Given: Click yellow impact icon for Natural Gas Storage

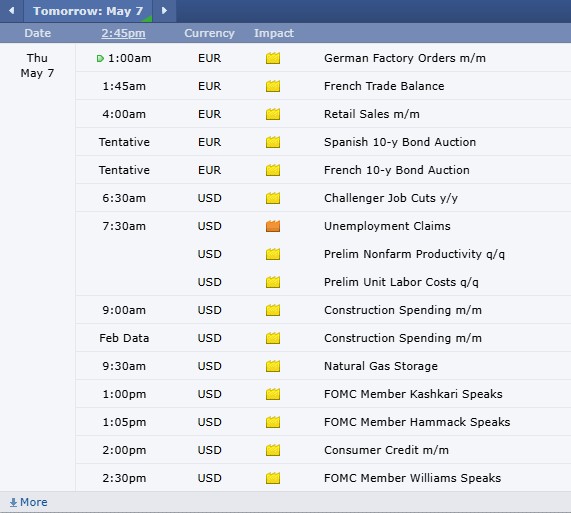Looking at the screenshot, I should (273, 366).
